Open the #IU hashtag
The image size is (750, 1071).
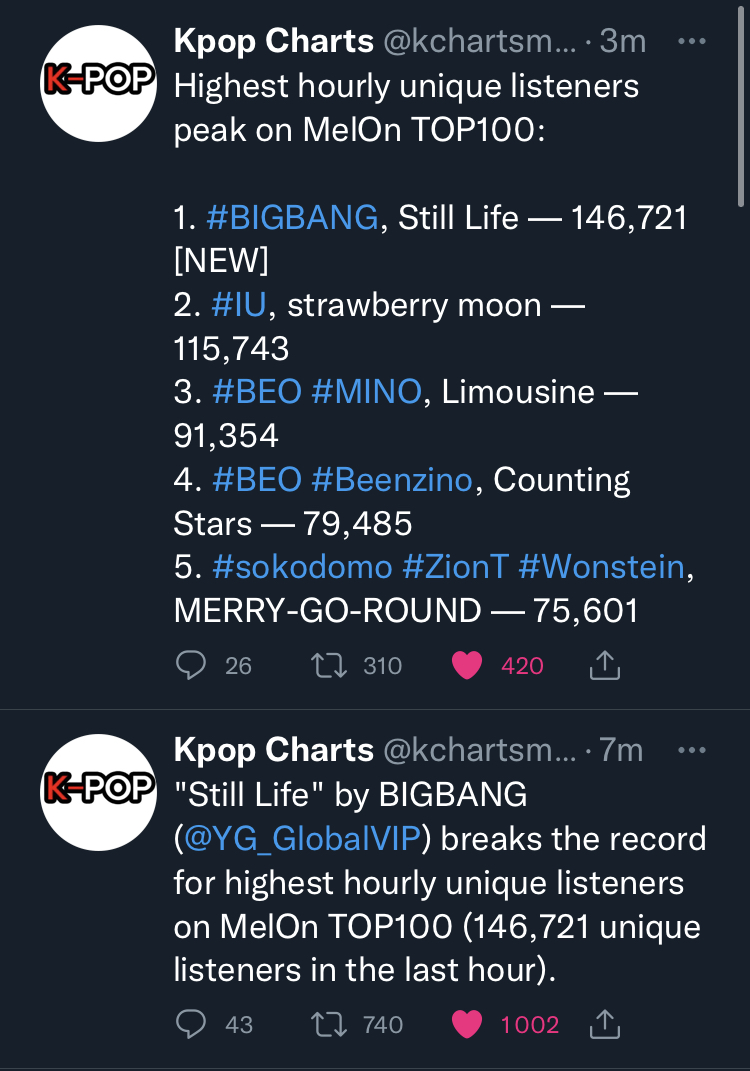(x=238, y=305)
